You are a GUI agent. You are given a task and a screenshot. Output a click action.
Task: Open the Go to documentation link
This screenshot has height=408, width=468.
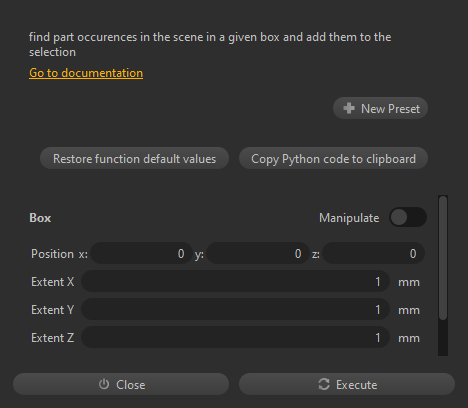[86, 73]
